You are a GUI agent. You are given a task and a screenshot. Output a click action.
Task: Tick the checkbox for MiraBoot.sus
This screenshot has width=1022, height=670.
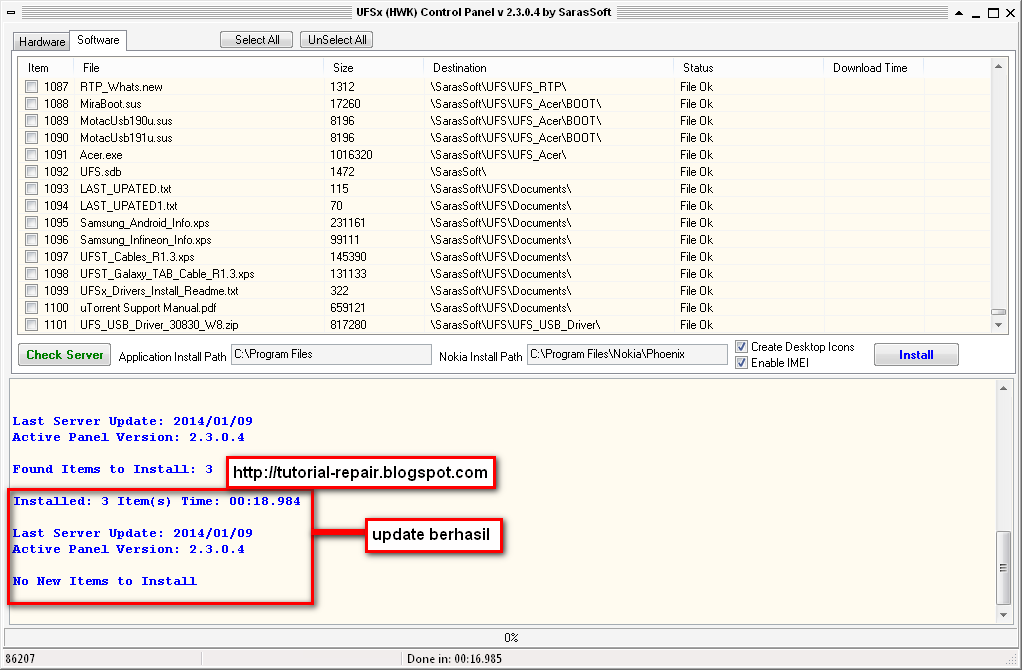pyautogui.click(x=31, y=104)
